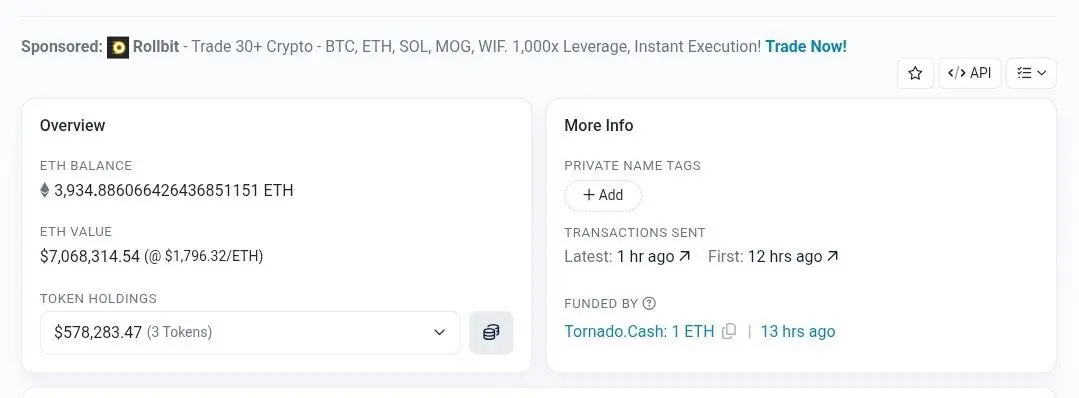Open the 13 hrs ago funding transaction
The width and height of the screenshot is (1079, 398).
click(x=798, y=332)
